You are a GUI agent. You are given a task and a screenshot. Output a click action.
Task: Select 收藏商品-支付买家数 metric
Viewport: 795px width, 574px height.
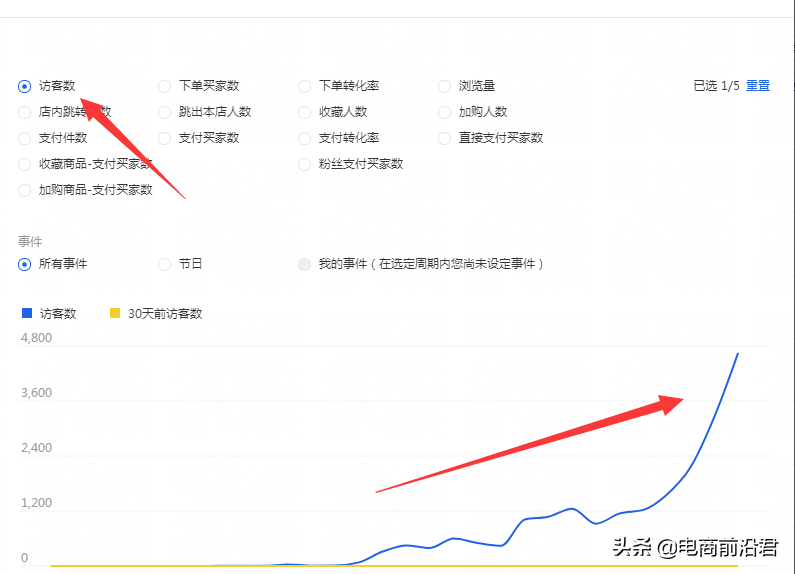tap(24, 164)
